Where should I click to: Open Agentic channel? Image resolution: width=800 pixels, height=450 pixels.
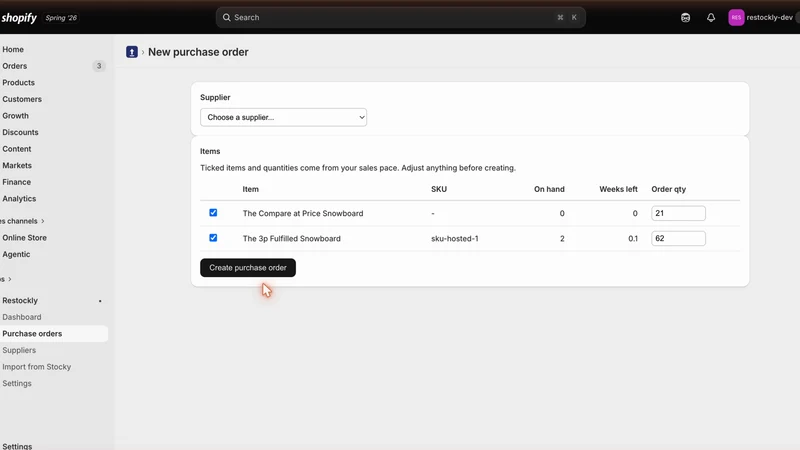coord(16,254)
